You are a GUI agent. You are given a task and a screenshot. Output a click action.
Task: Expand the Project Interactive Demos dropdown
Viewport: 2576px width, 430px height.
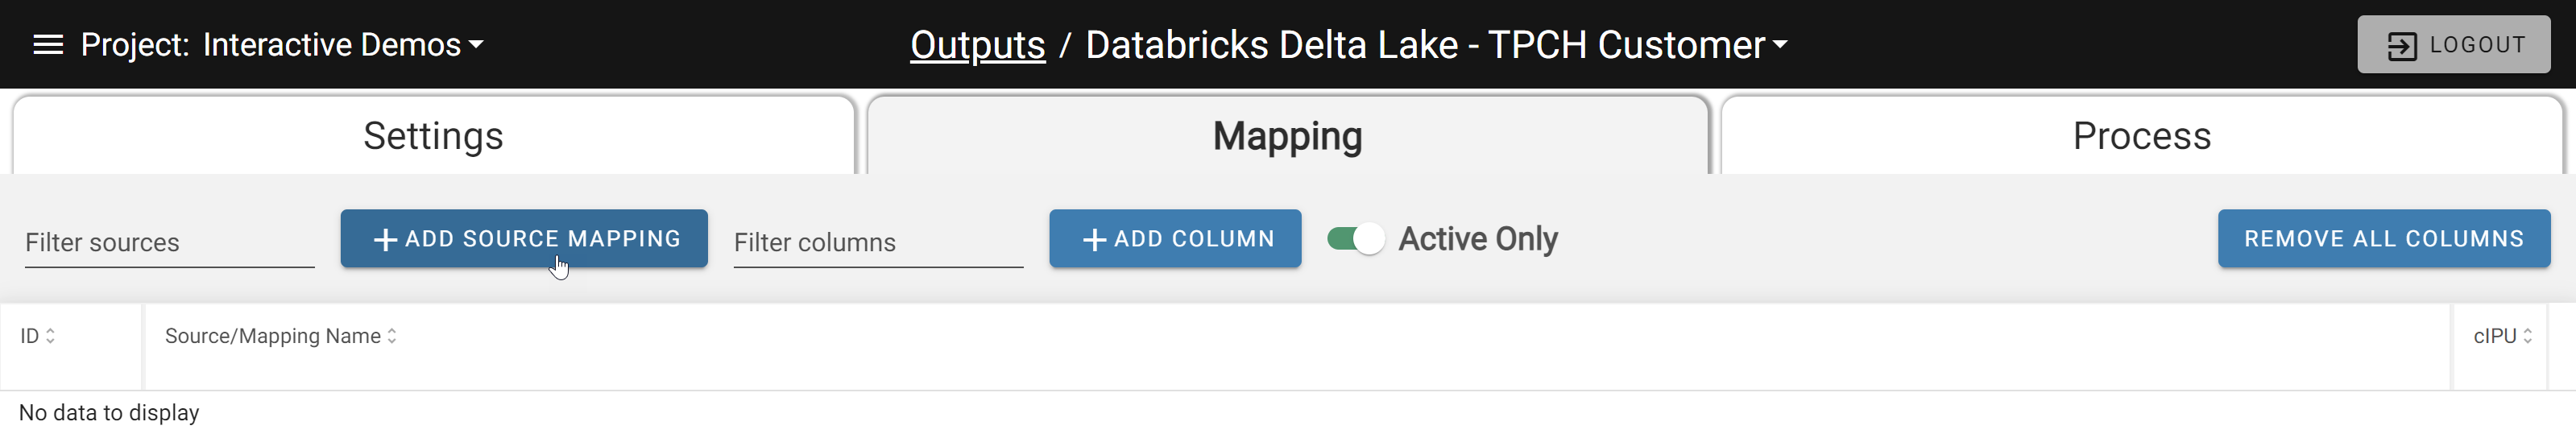click(343, 45)
